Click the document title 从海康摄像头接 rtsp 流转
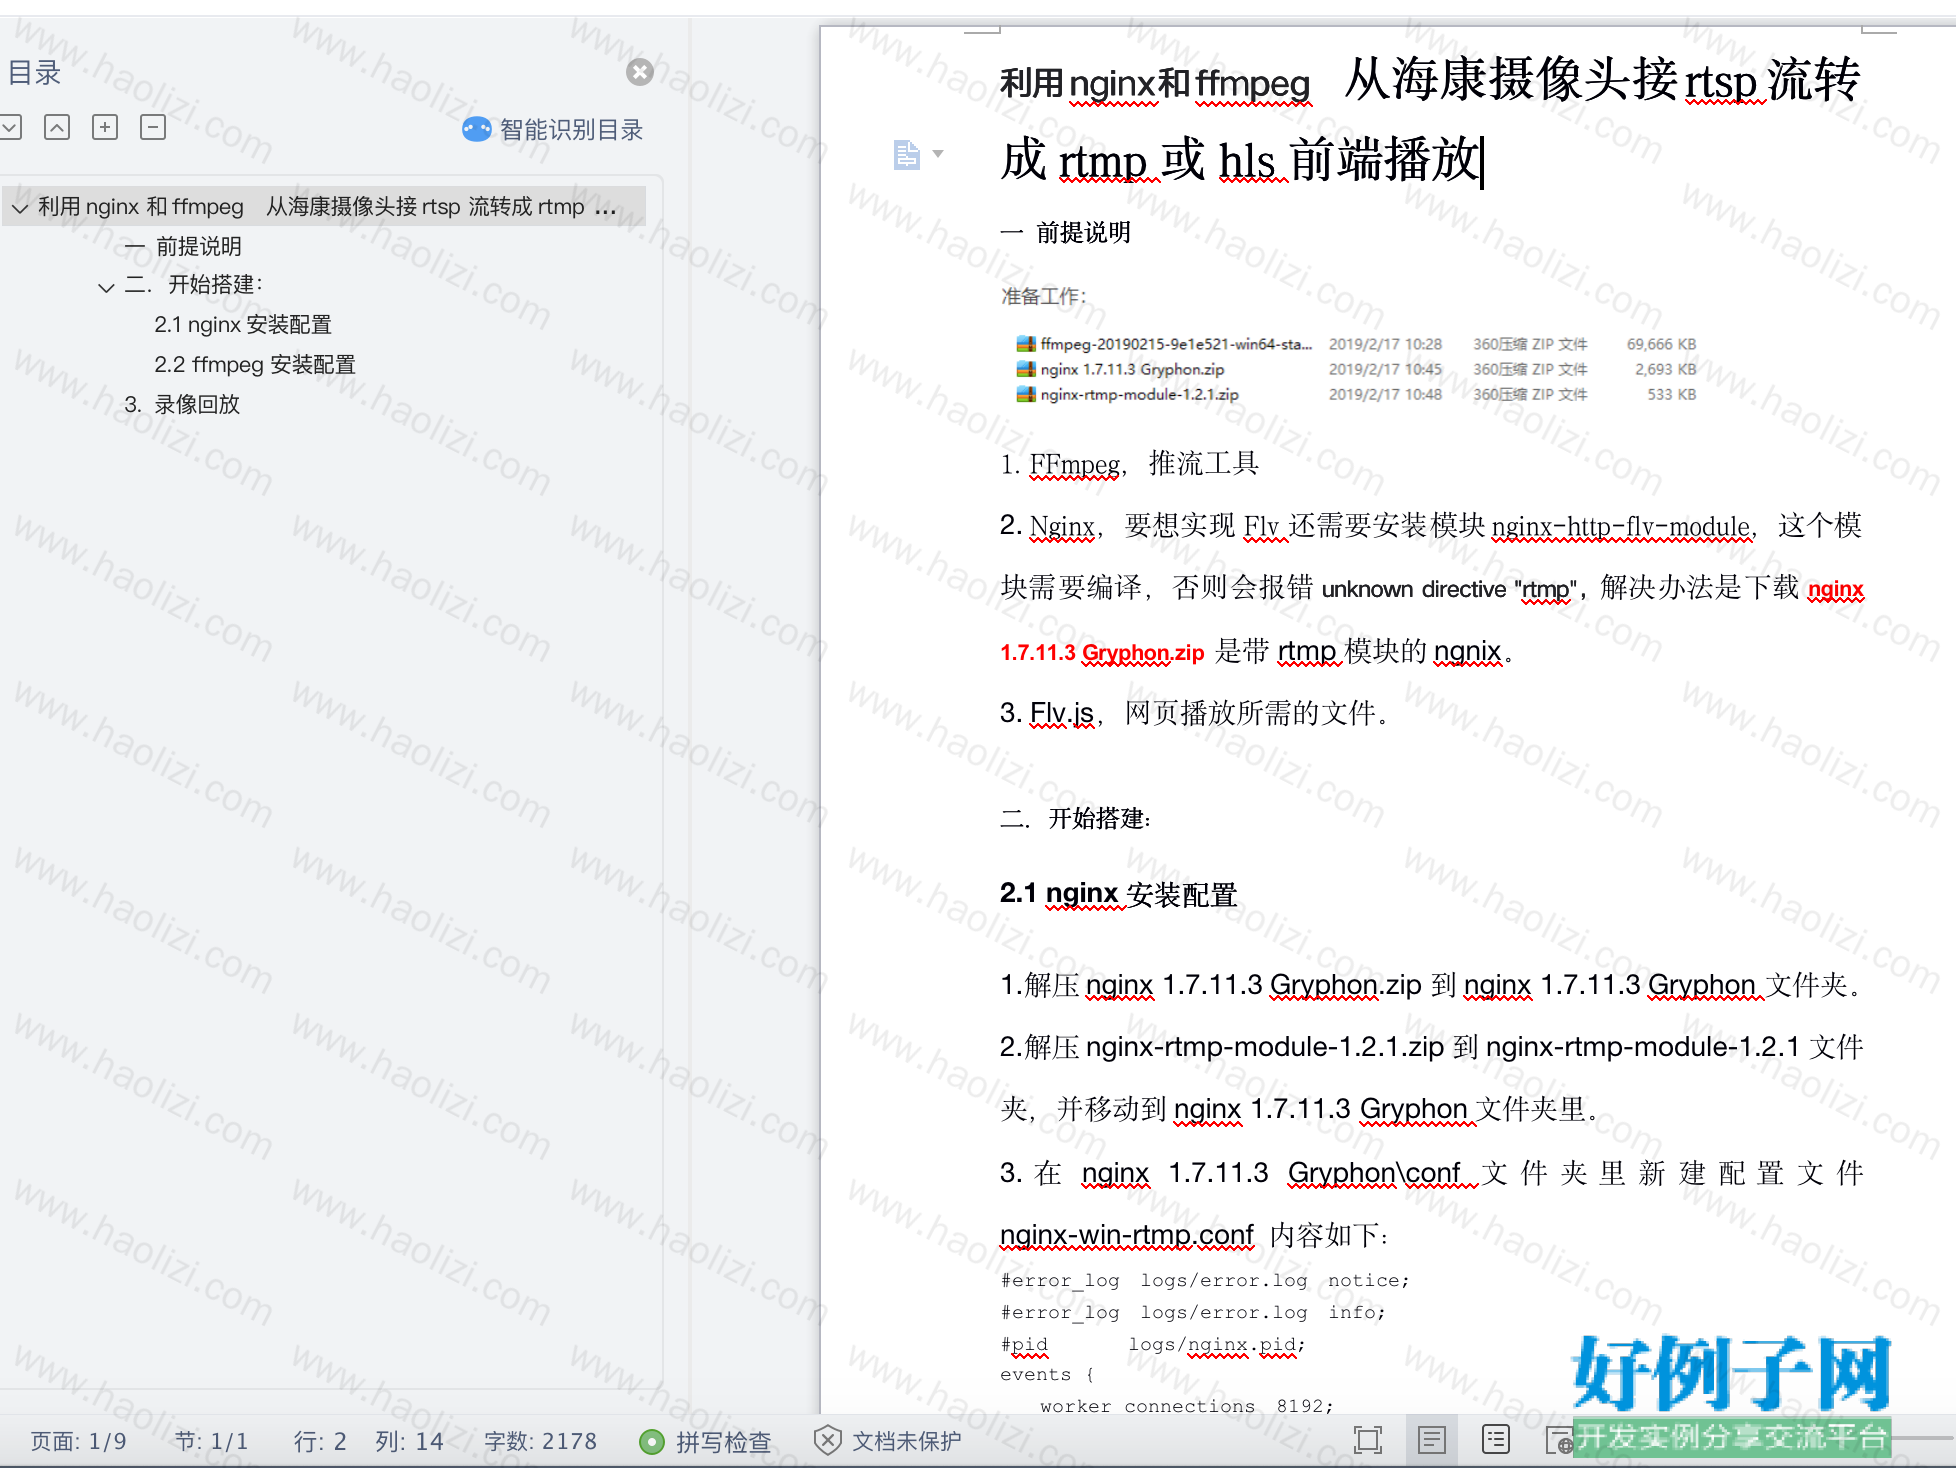Screen dimensions: 1956x1468 [x=1602, y=80]
